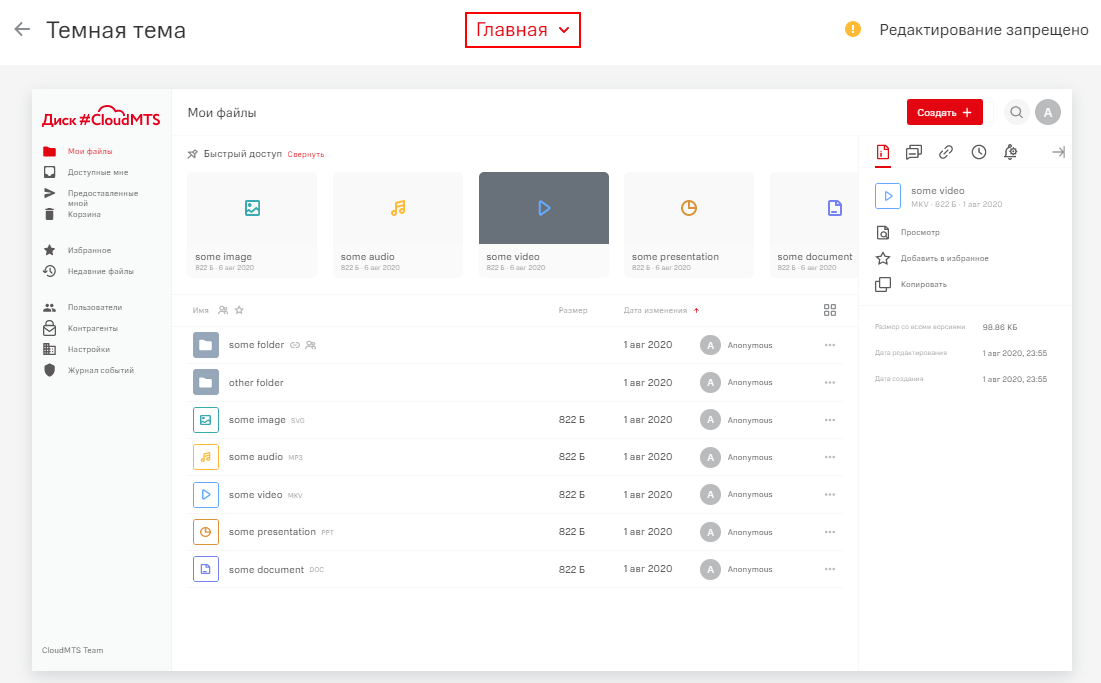Image resolution: width=1101 pixels, height=683 pixels.
Task: Select the some video quick access thumbnail
Action: click(543, 224)
